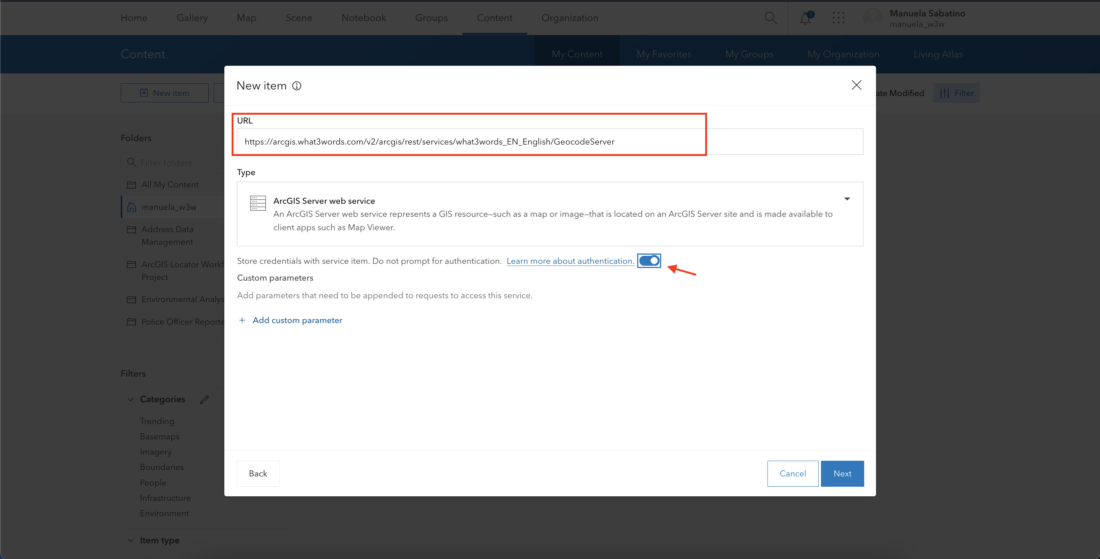Open the notifications bell icon
Image resolution: width=1100 pixels, height=559 pixels.
[805, 18]
